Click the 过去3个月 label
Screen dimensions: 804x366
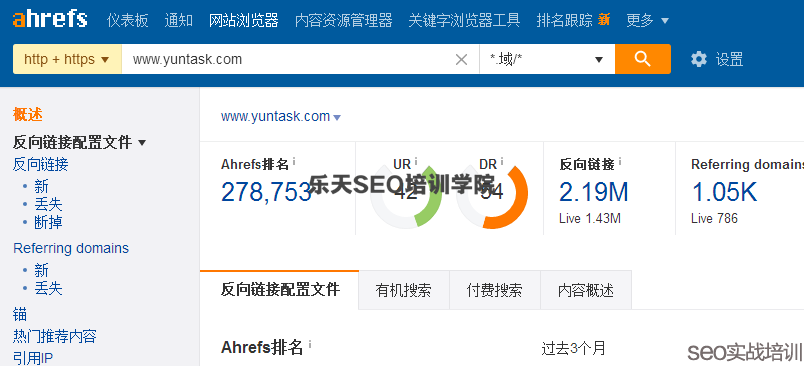(573, 349)
